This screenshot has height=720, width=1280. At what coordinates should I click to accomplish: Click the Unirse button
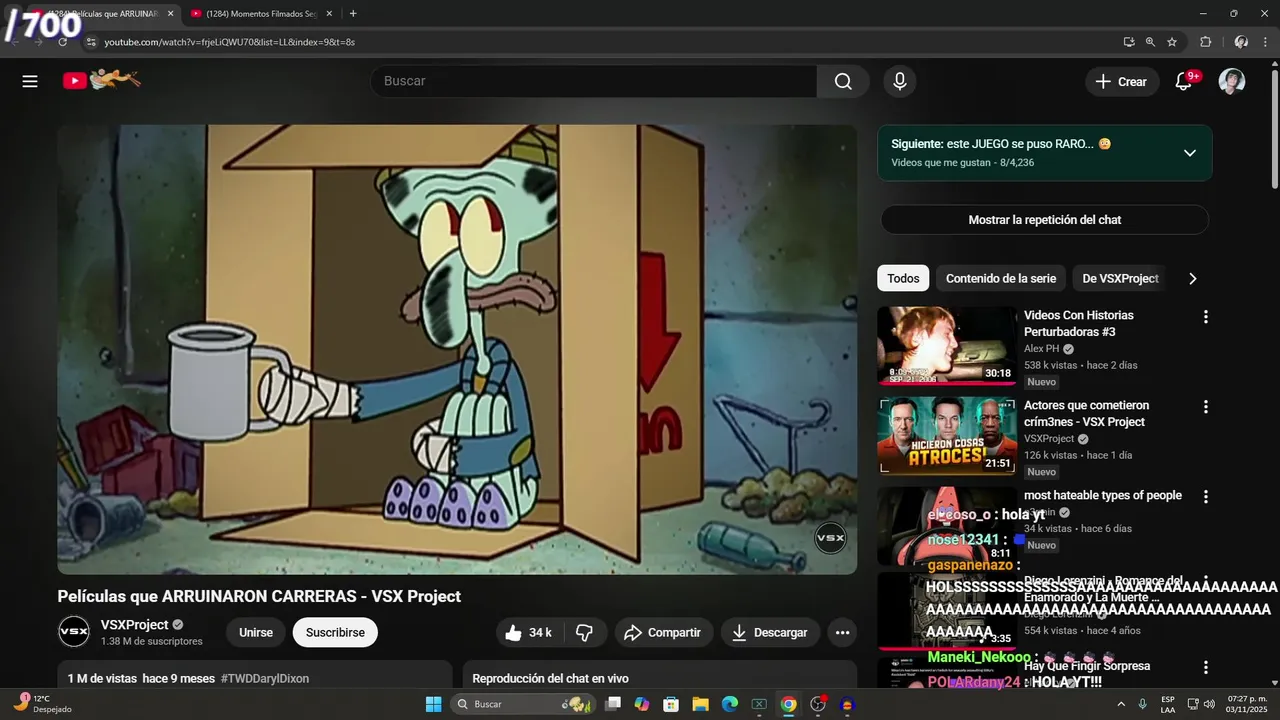tap(256, 633)
